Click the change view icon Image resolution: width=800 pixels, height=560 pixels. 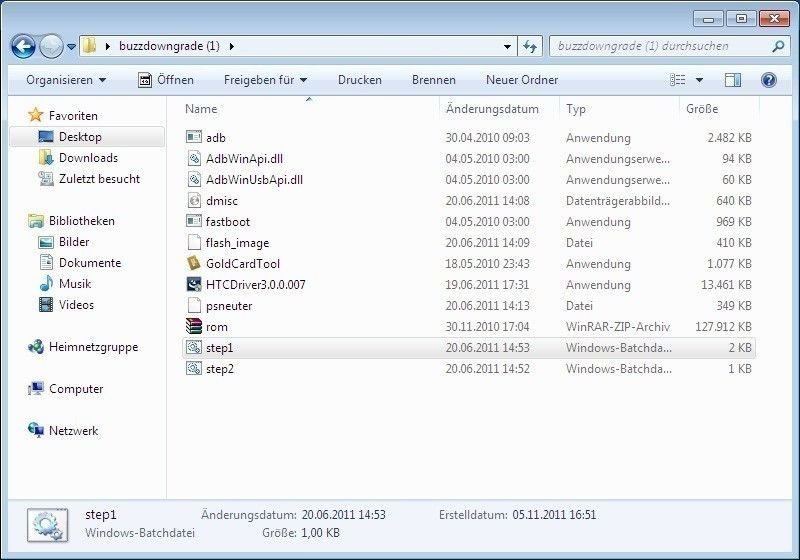[x=678, y=80]
